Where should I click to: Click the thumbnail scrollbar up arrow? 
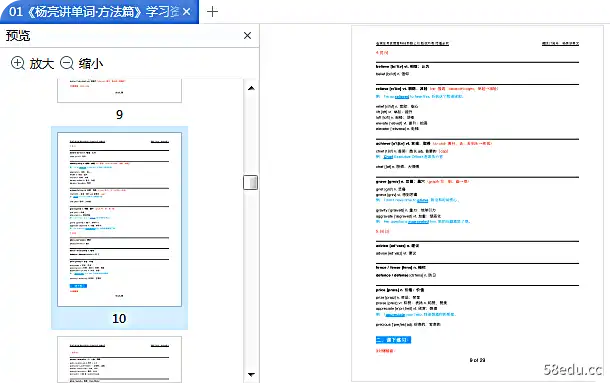tap(251, 88)
